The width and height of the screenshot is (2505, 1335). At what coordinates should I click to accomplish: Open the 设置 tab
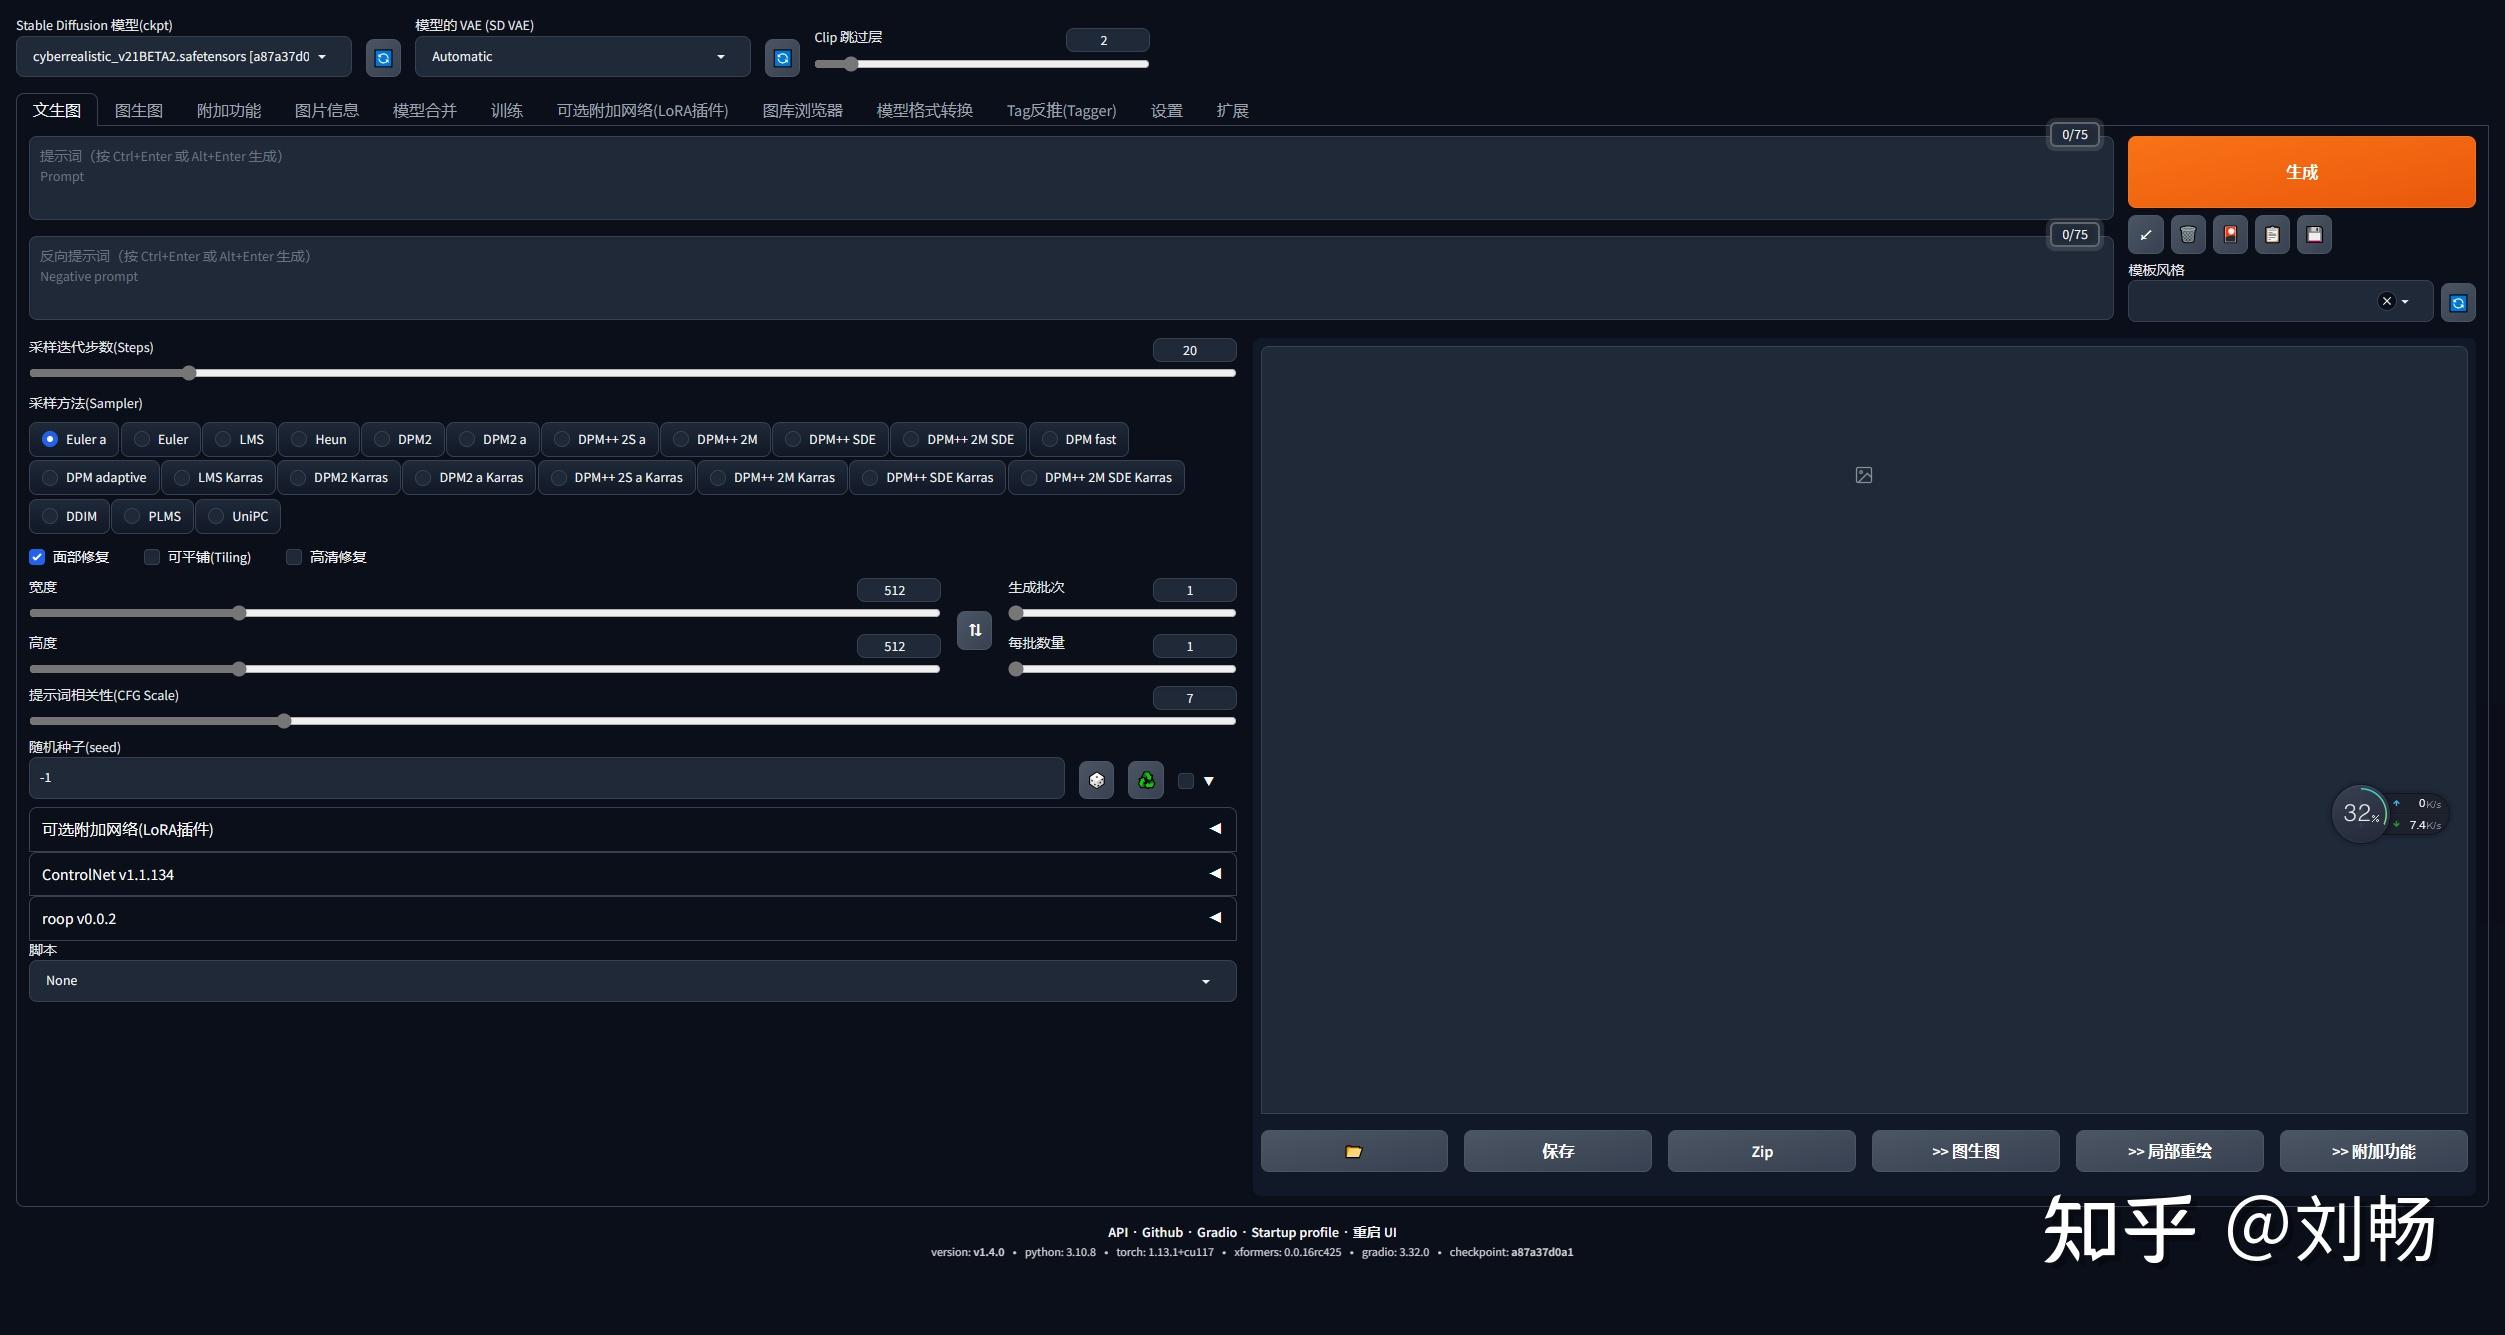pyautogui.click(x=1164, y=110)
